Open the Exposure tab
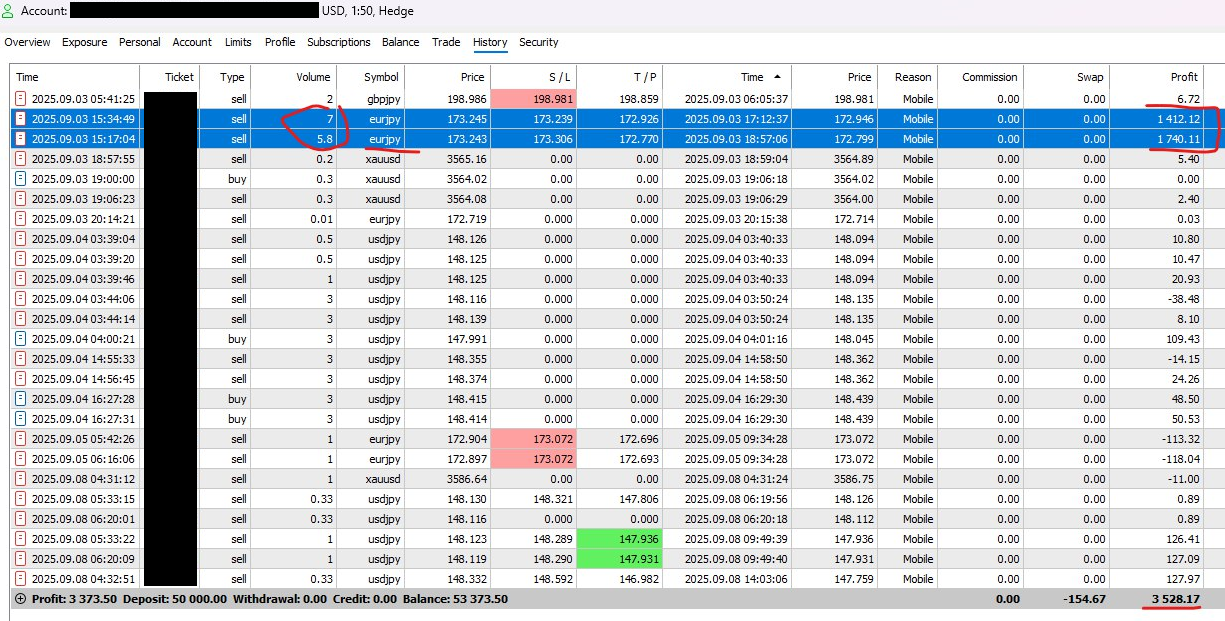The image size is (1225, 621). coord(84,42)
